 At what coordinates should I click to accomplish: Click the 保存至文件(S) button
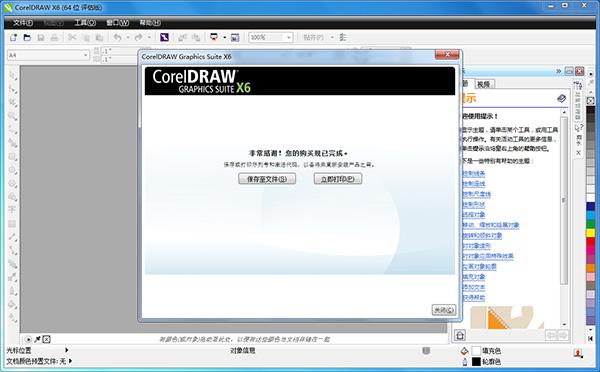click(x=267, y=179)
